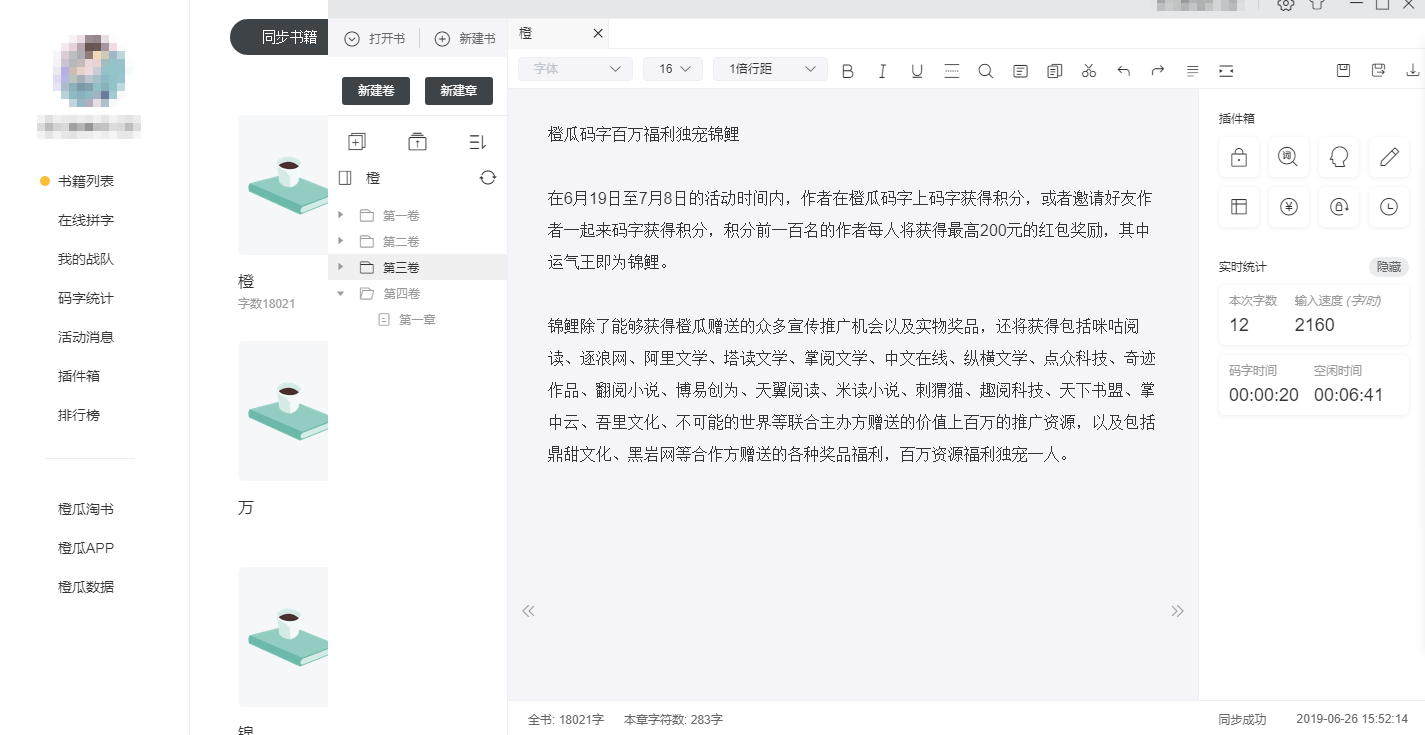The height and width of the screenshot is (735, 1425).
Task: Open the word lookup plugin in 插件箱
Action: click(x=1288, y=157)
